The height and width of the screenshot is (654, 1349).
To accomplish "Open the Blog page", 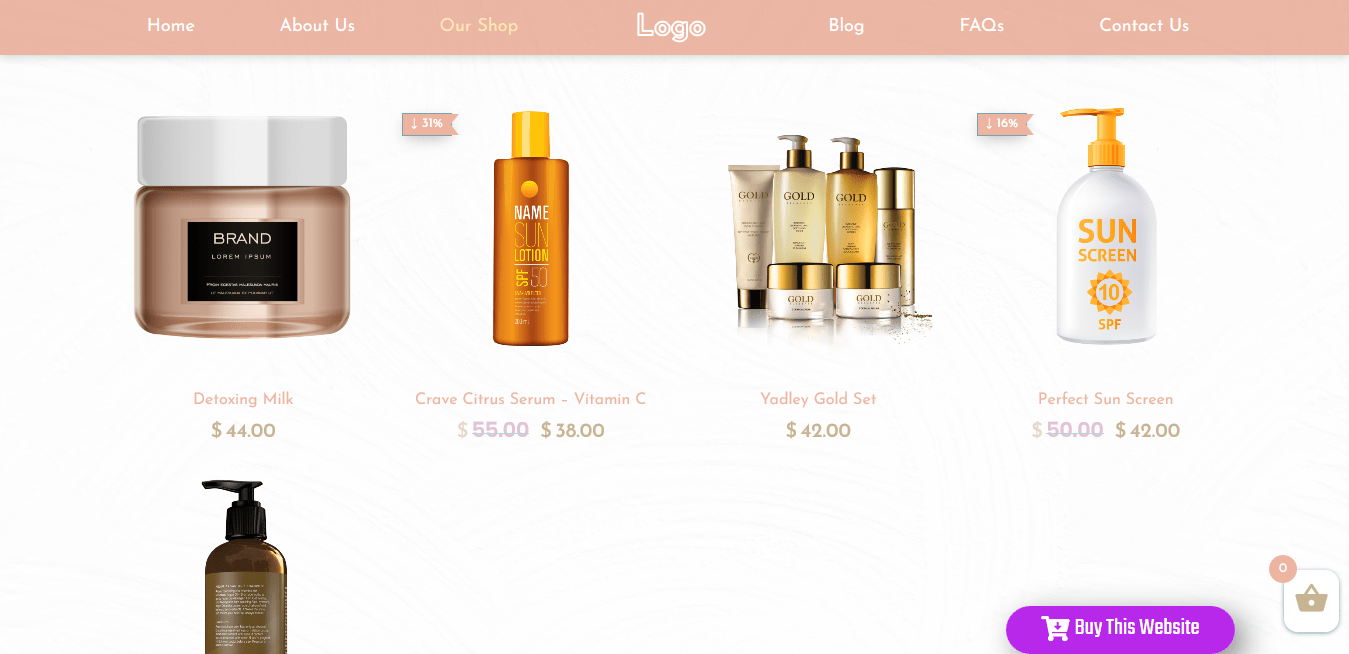I will pos(846,26).
